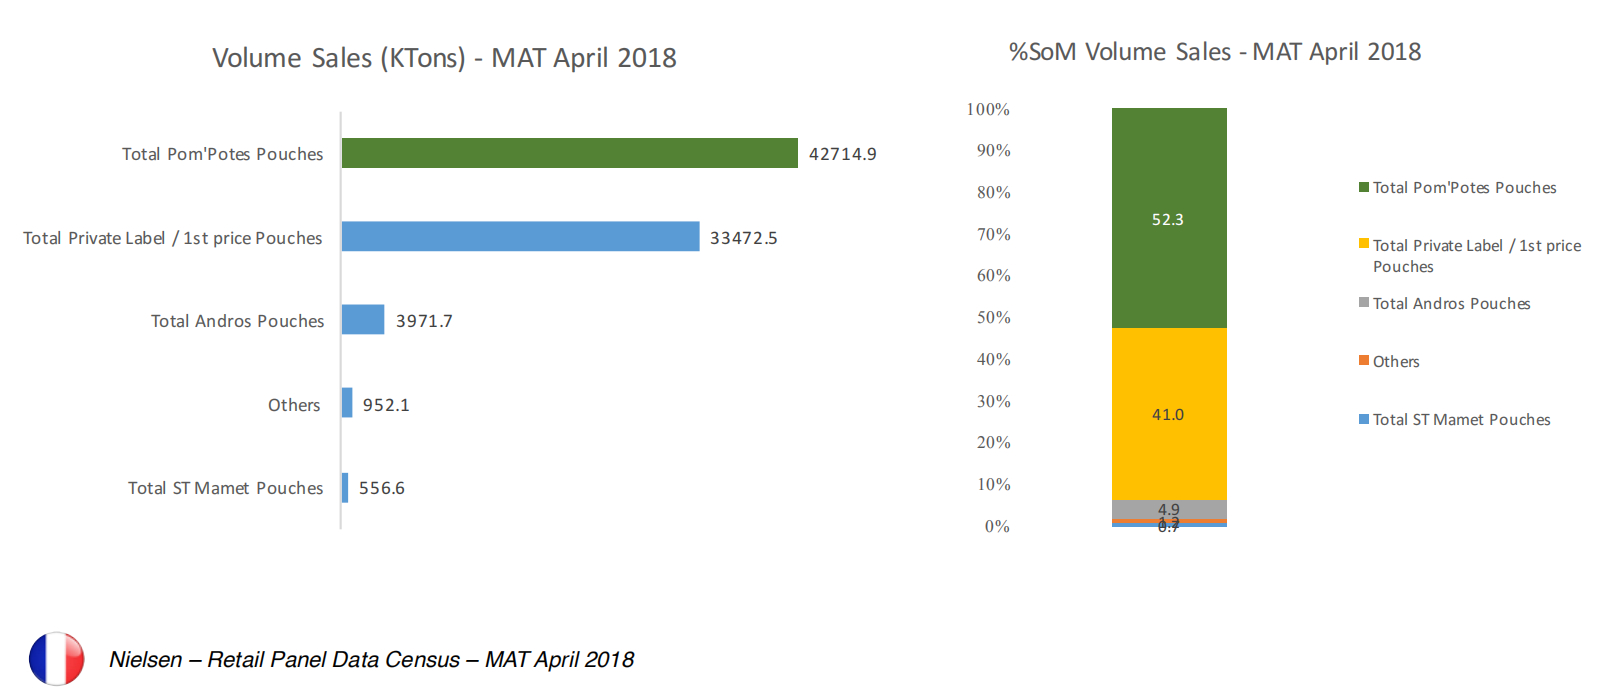The width and height of the screenshot is (1610, 693).
Task: Click the green Total Pom'Potes Pouches bar
Action: point(570,153)
